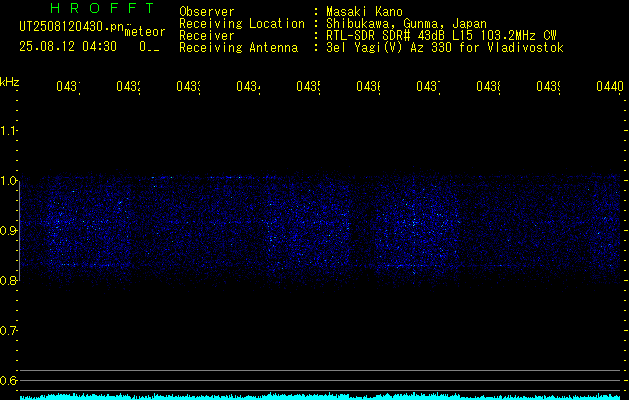Click the Observer label
Screen dimensions: 629x400
[x=207, y=12]
